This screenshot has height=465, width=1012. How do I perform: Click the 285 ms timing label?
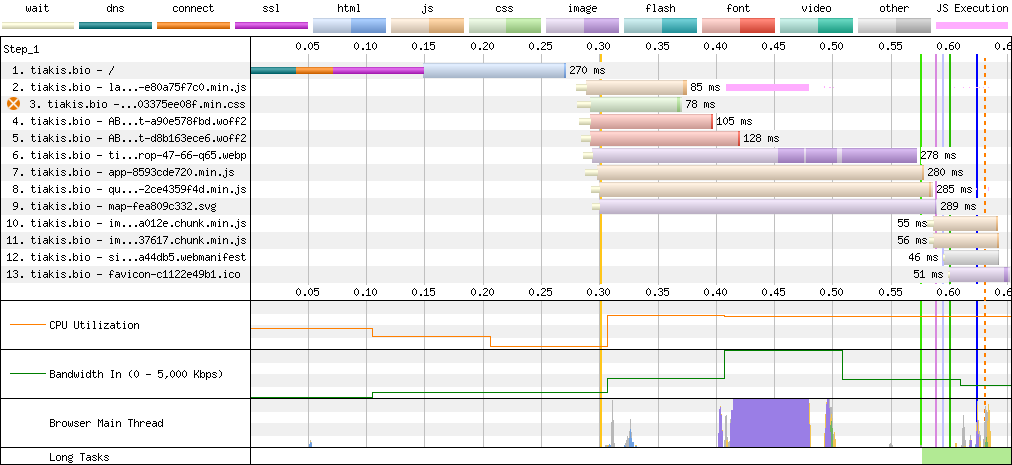point(954,189)
